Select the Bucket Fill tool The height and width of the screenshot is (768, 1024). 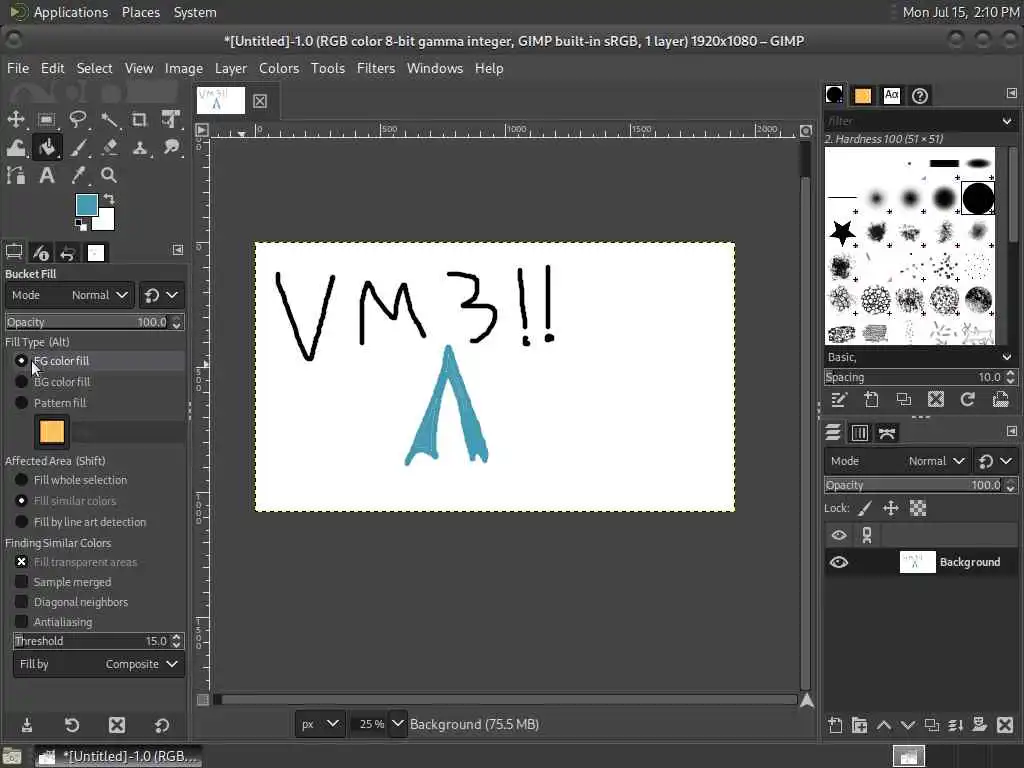[x=46, y=148]
